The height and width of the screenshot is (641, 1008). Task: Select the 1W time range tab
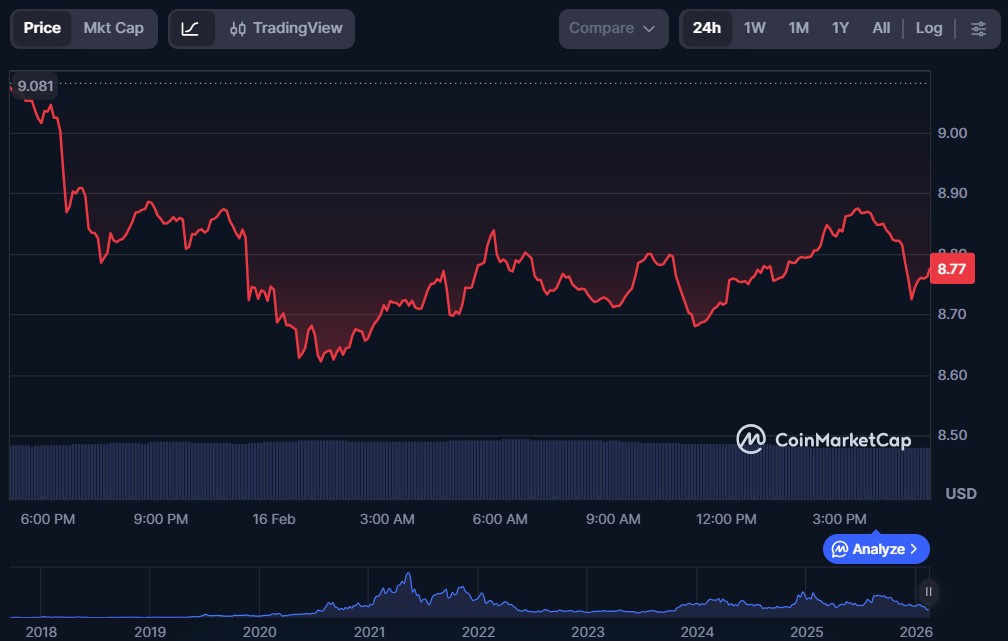tap(755, 28)
